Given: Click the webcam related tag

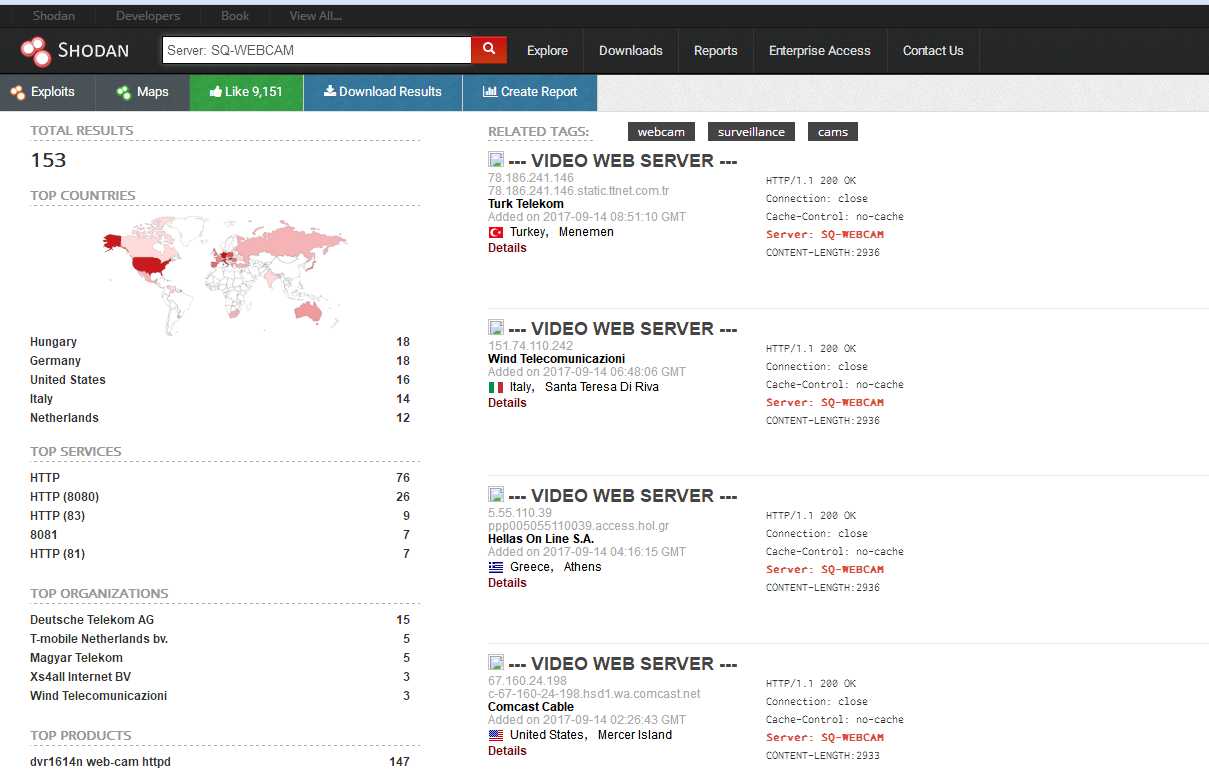Looking at the screenshot, I should pyautogui.click(x=661, y=132).
